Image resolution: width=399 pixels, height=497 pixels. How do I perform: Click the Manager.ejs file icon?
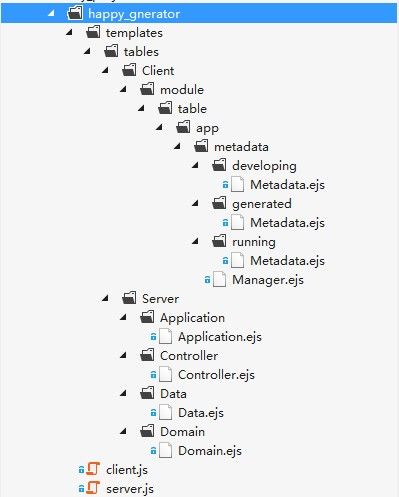pos(219,279)
